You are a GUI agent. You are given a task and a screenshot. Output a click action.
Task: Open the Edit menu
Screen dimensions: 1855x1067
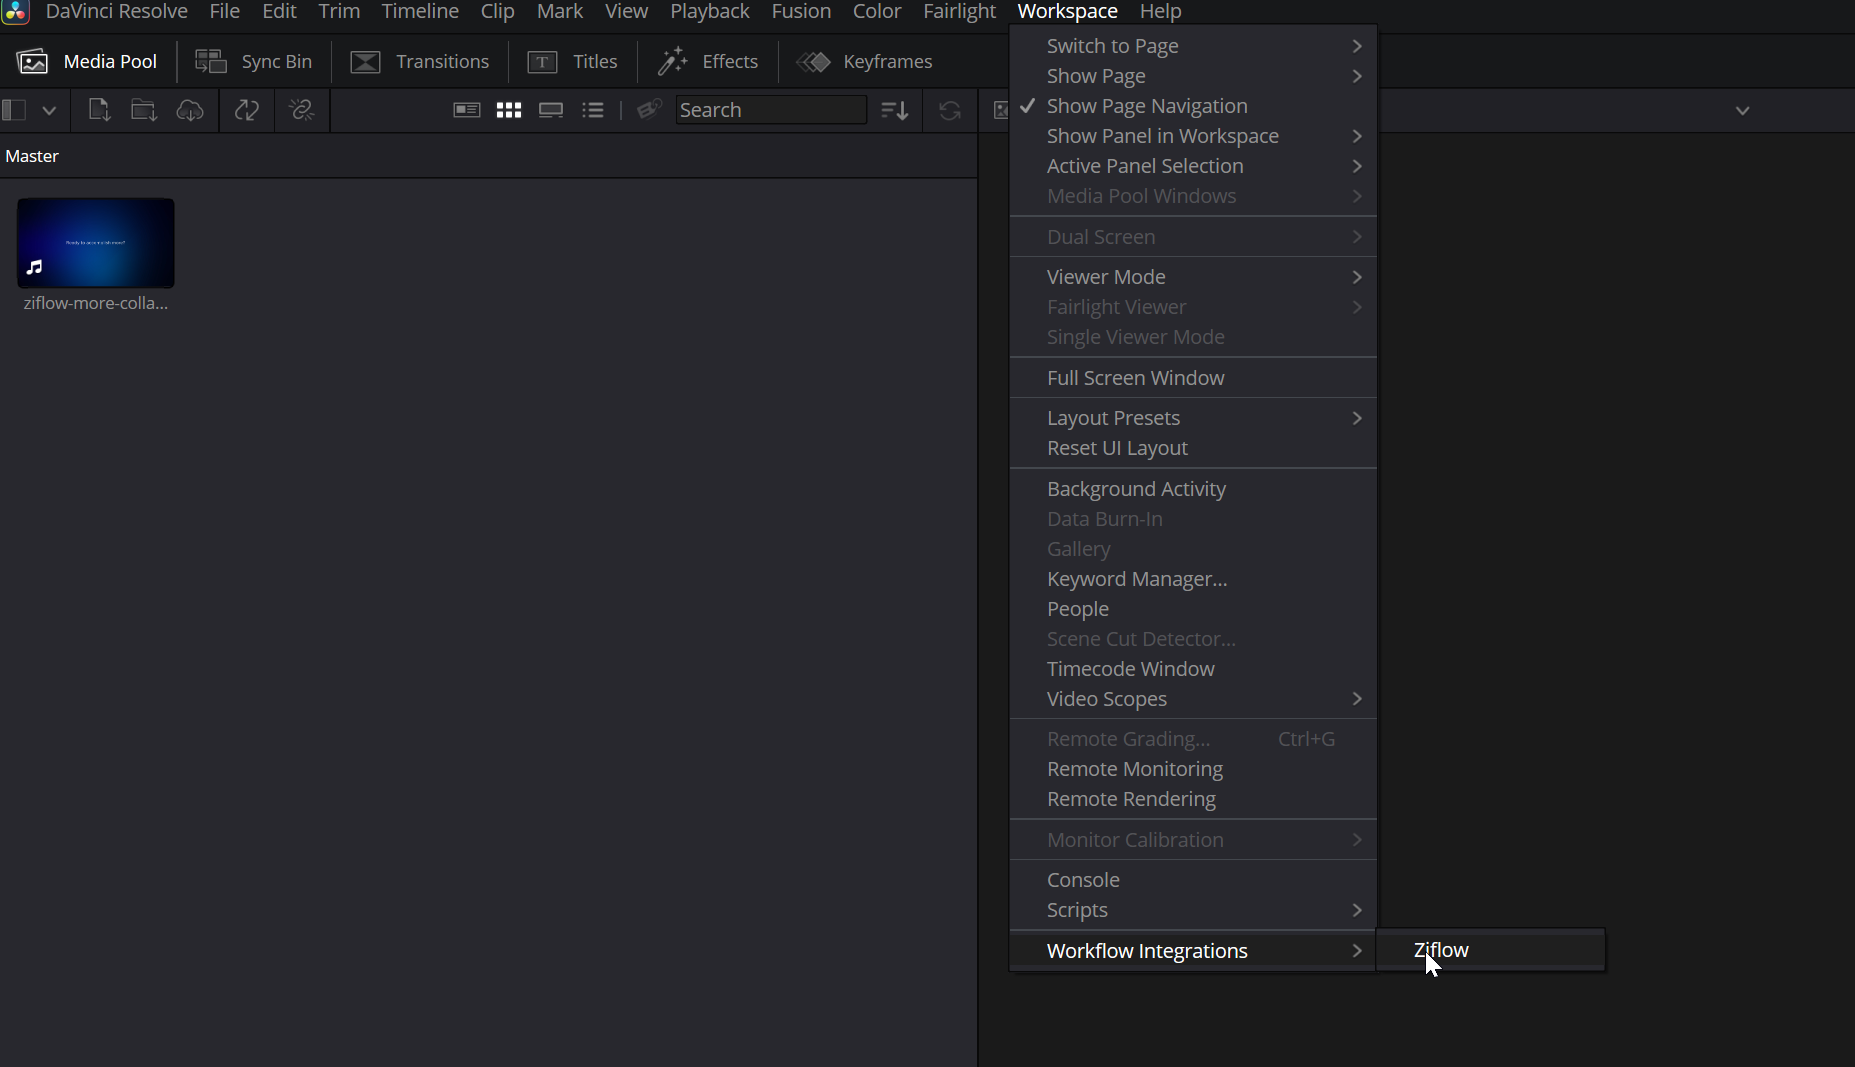pos(279,12)
